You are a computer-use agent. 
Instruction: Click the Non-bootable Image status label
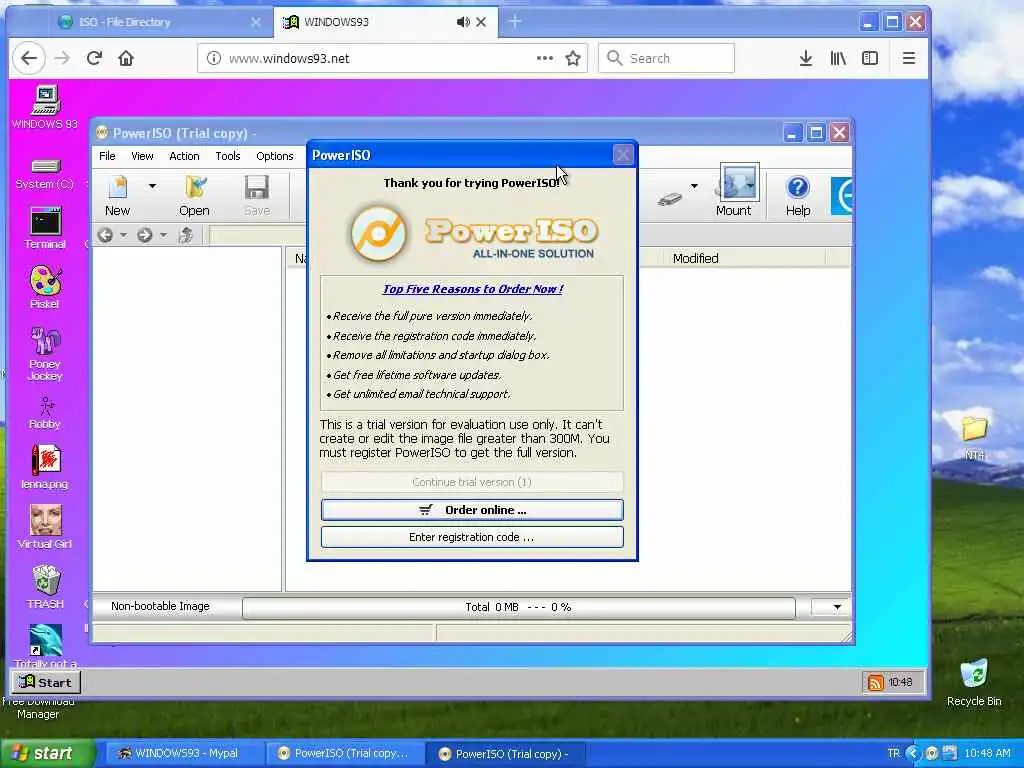click(160, 606)
